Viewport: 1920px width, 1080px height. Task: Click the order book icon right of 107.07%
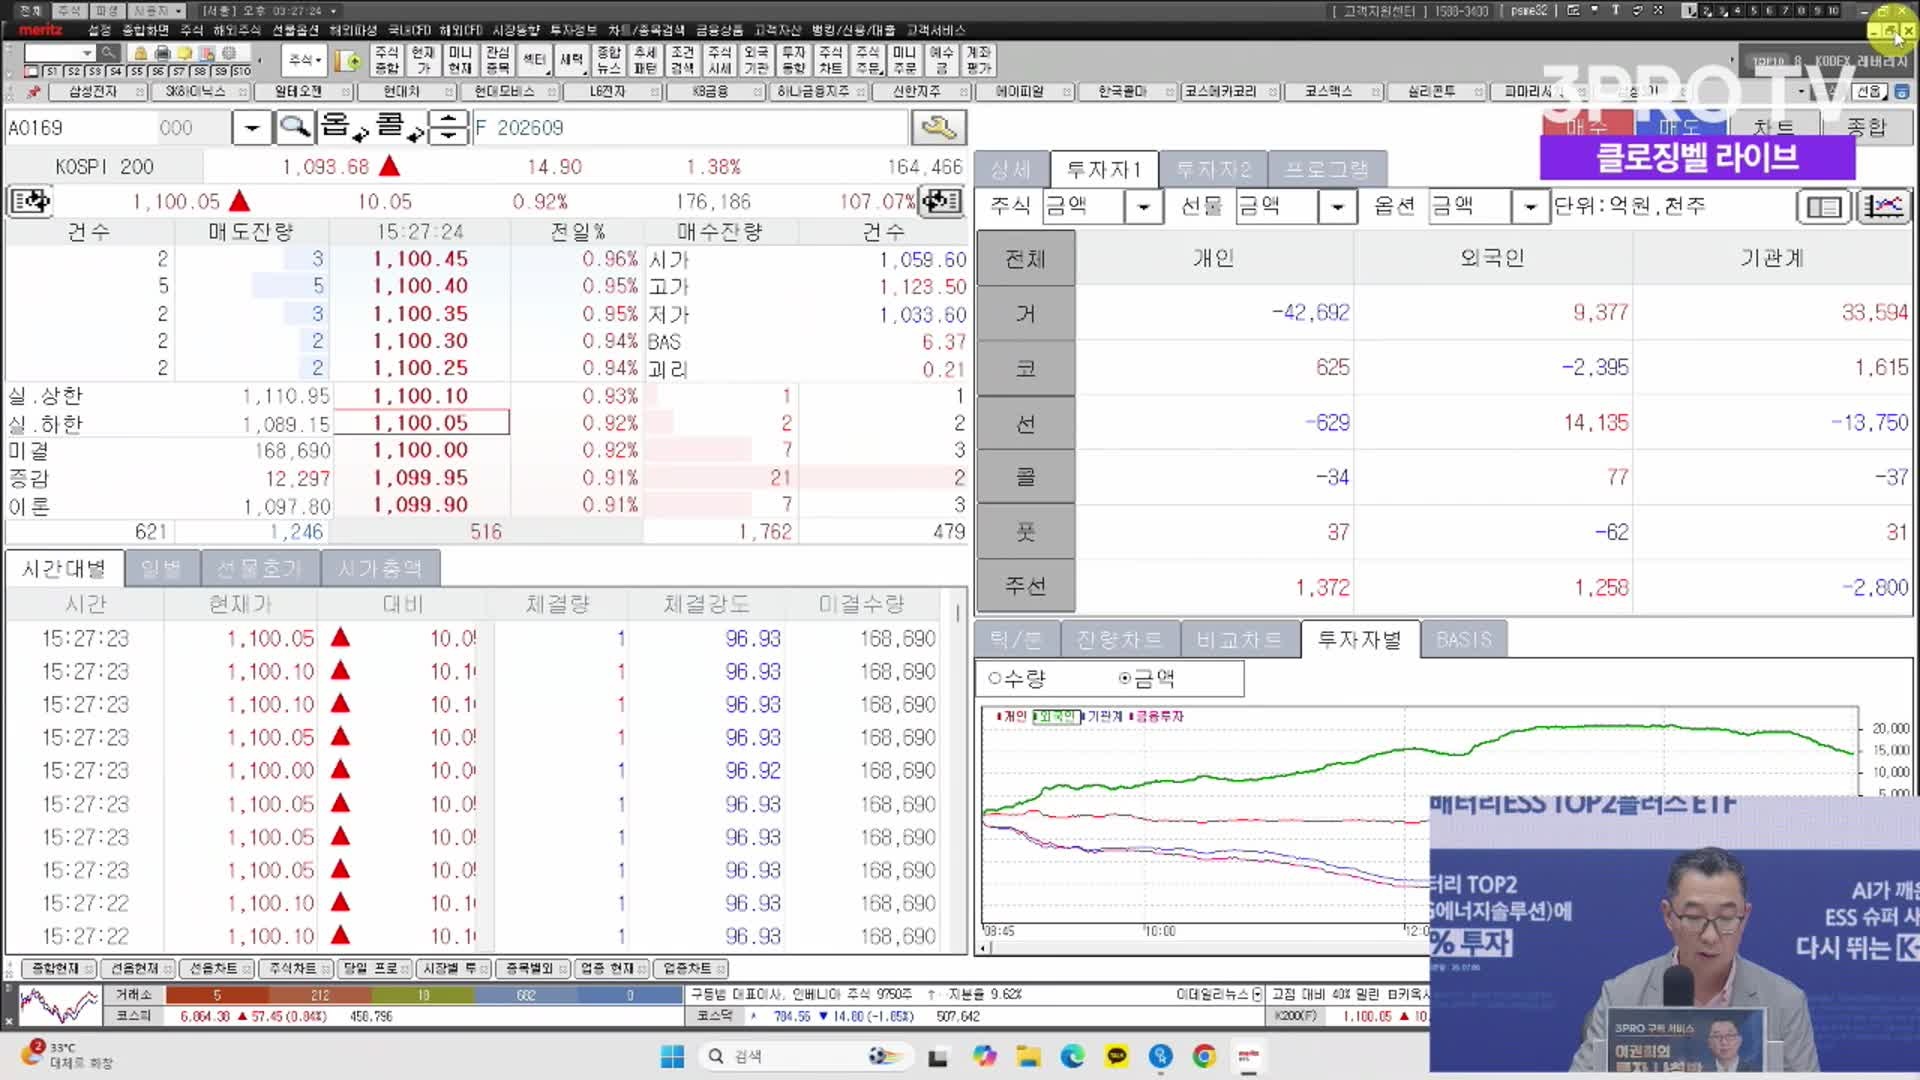click(941, 201)
